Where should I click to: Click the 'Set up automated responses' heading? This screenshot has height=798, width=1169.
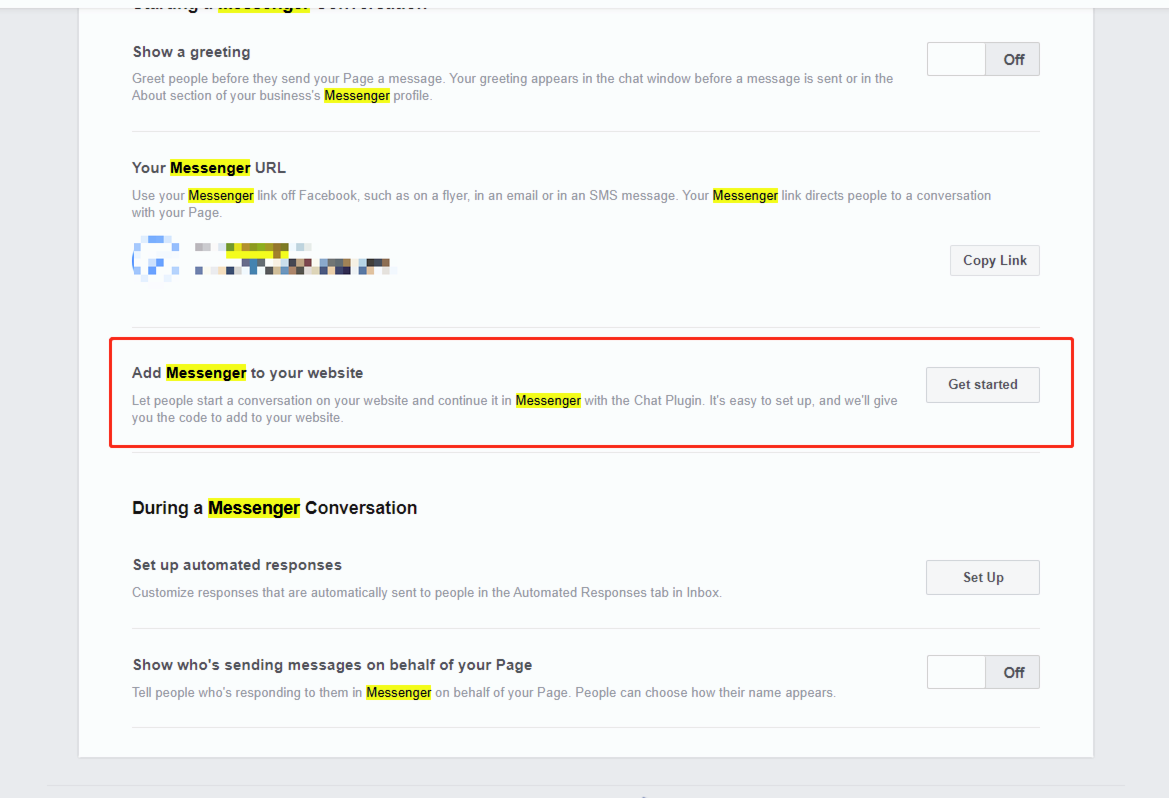(x=237, y=565)
